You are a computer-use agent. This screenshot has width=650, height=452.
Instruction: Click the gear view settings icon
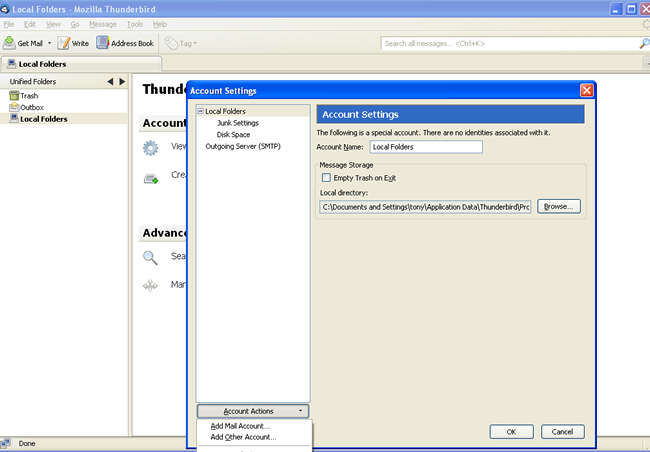click(150, 148)
